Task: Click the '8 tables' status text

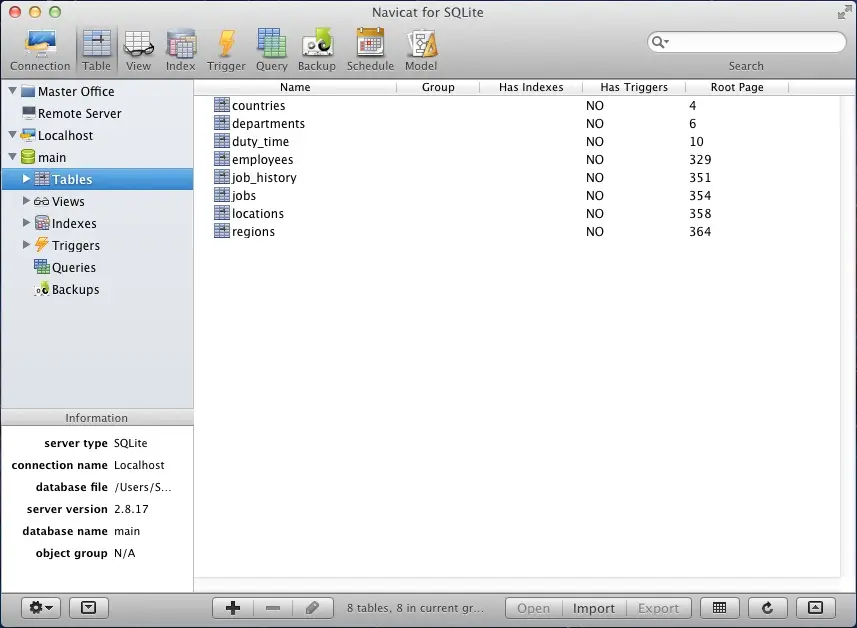Action: pyautogui.click(x=415, y=608)
